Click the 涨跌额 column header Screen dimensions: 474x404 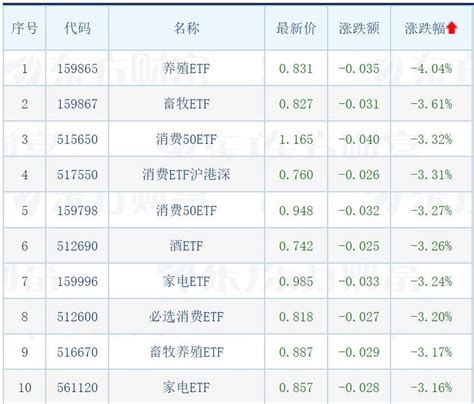point(359,28)
